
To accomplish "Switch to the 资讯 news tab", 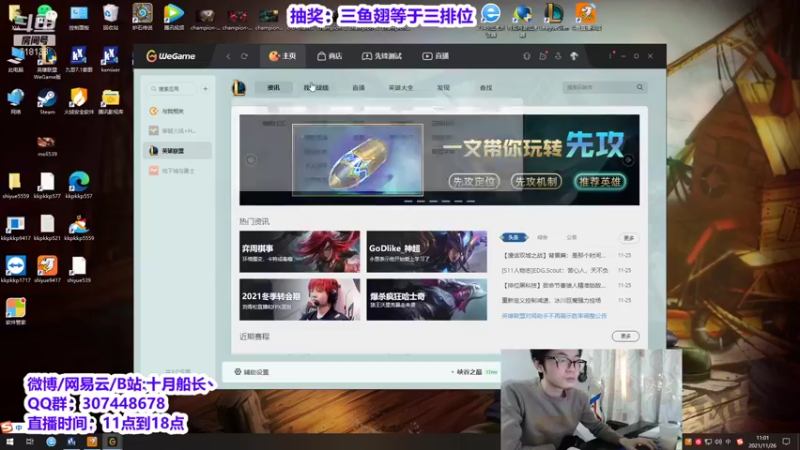I will point(273,88).
